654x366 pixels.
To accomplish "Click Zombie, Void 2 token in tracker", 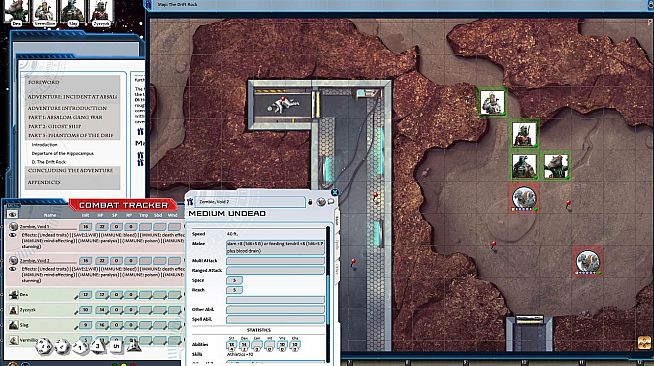I will tap(13, 261).
